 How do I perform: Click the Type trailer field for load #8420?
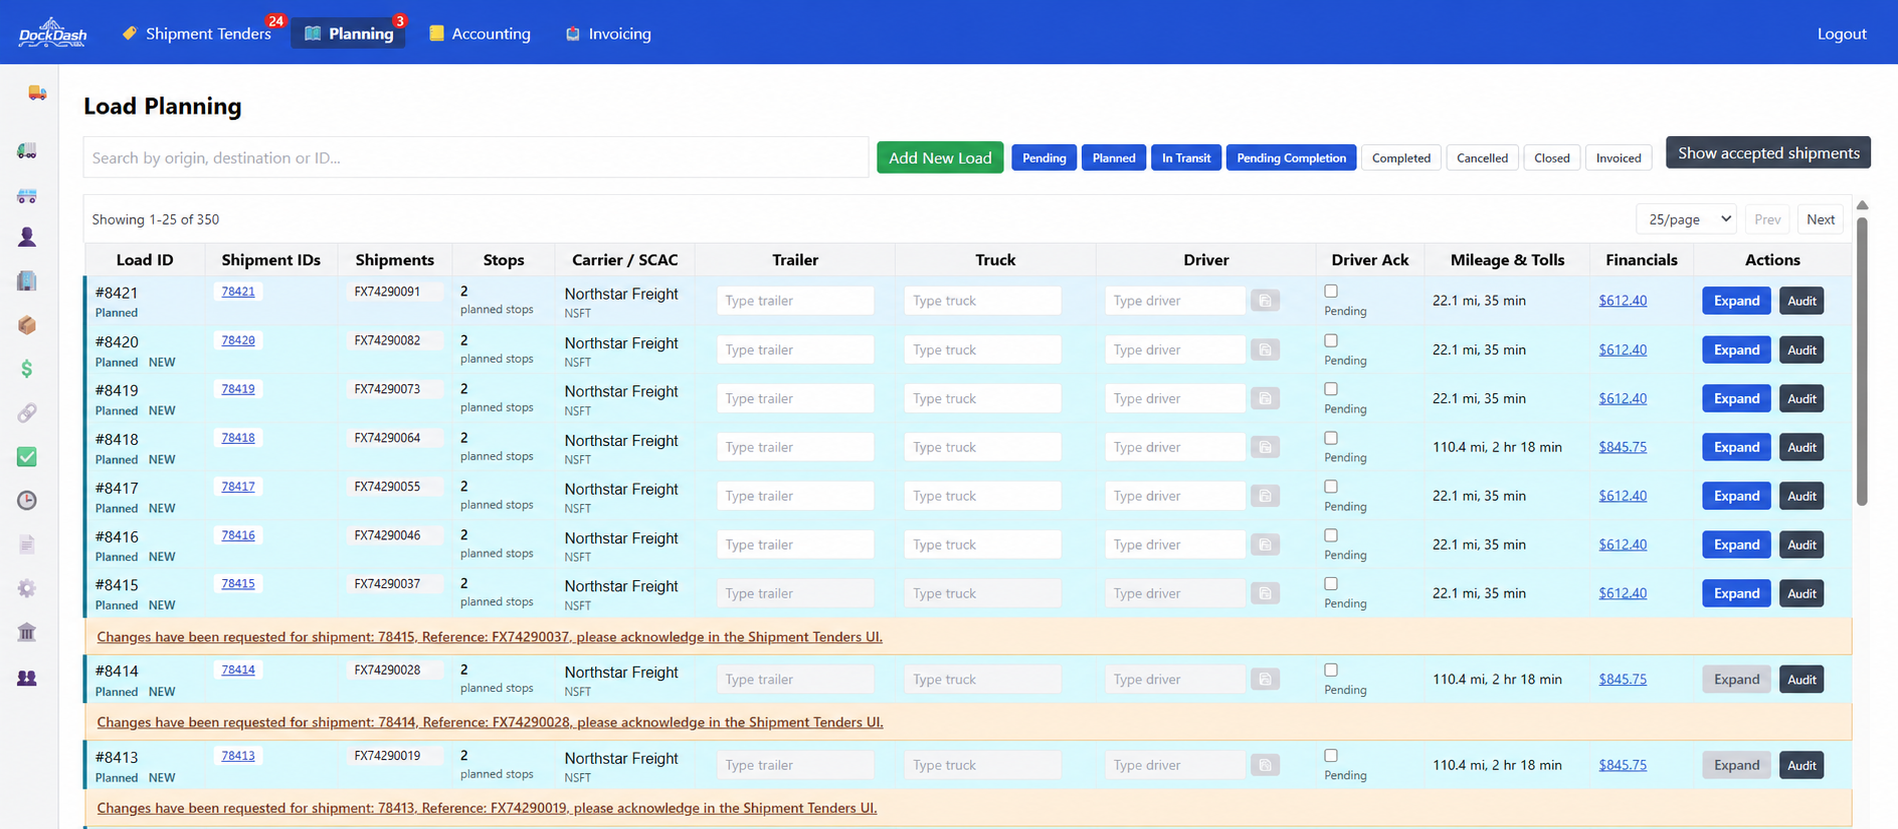coord(795,350)
